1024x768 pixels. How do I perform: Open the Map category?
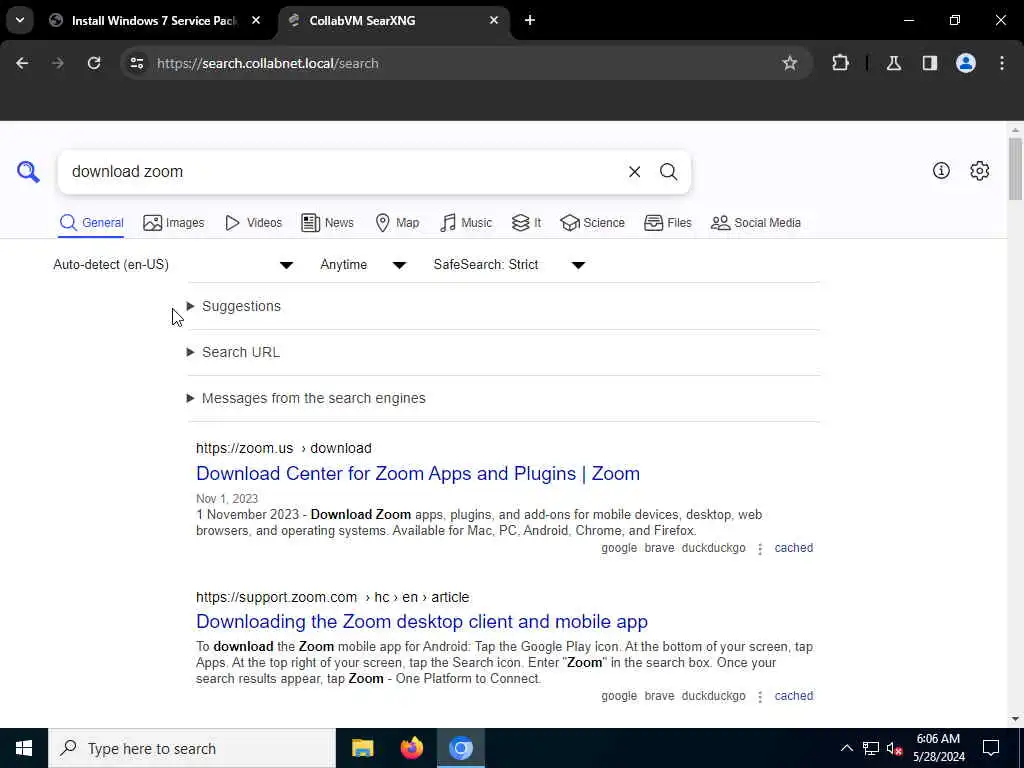(x=397, y=223)
